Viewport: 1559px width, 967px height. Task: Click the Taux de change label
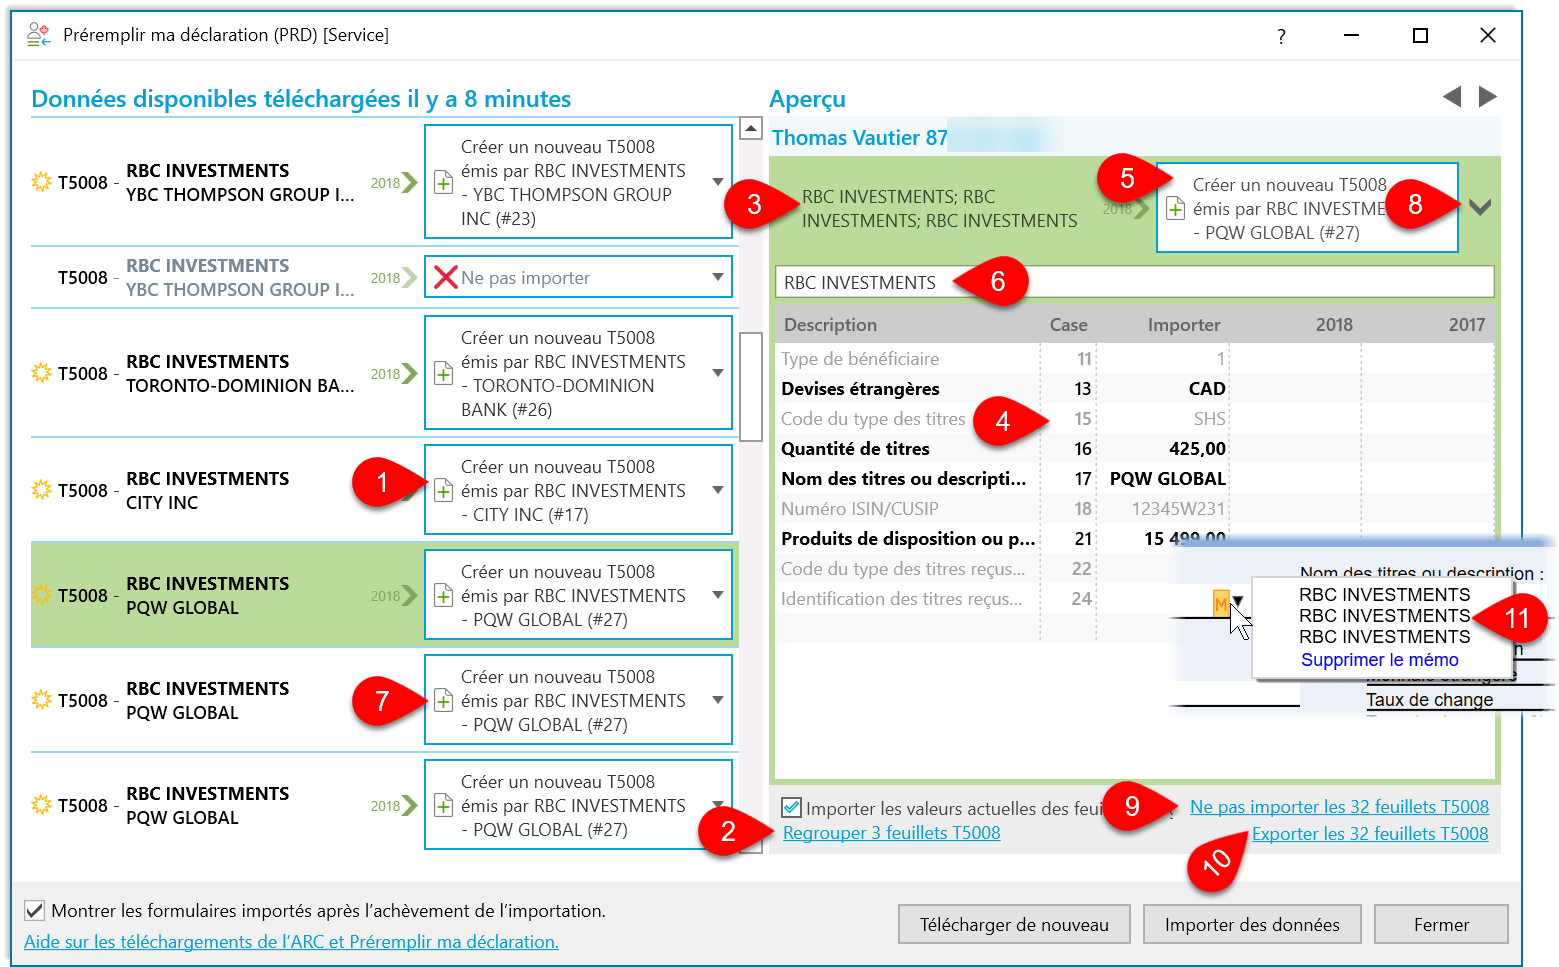(1429, 700)
